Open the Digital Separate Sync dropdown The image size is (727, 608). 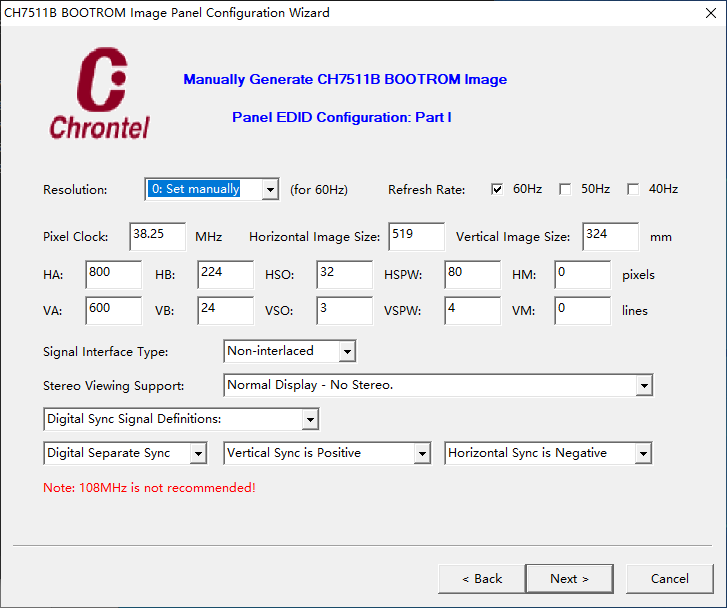coord(125,453)
